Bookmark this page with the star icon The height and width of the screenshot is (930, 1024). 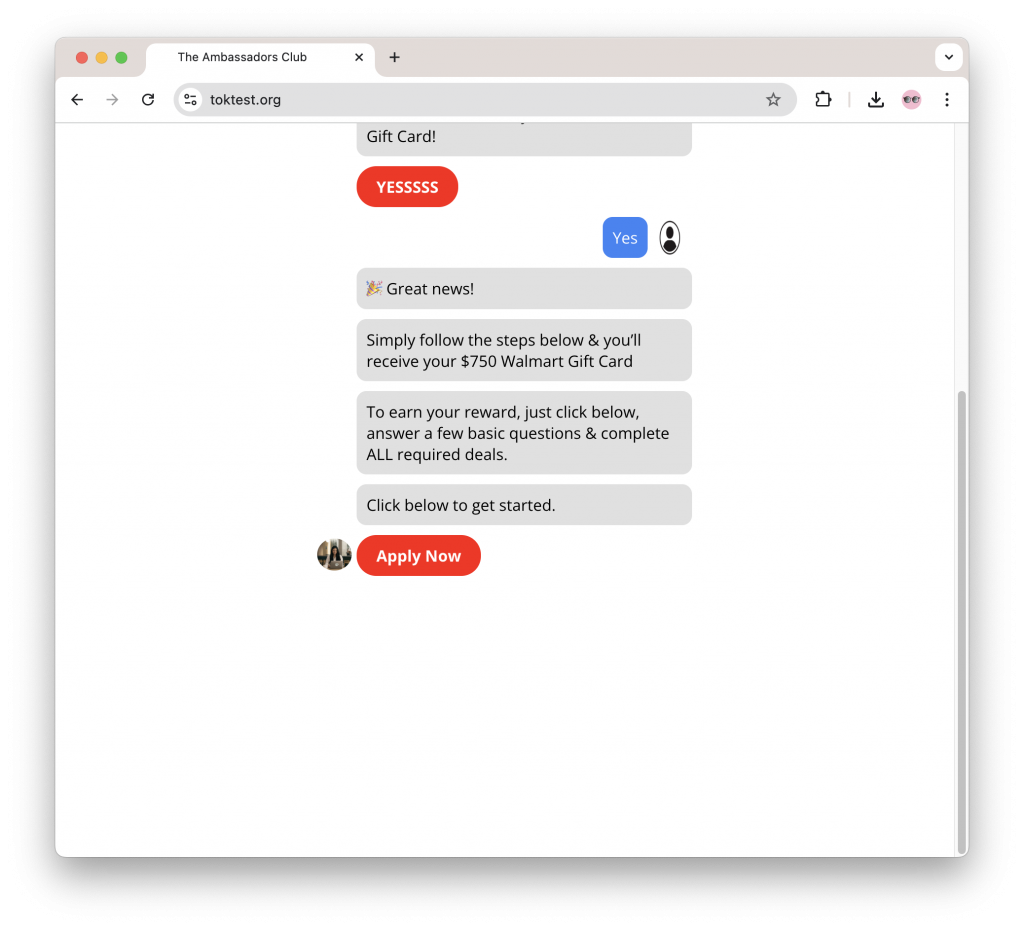coord(773,99)
